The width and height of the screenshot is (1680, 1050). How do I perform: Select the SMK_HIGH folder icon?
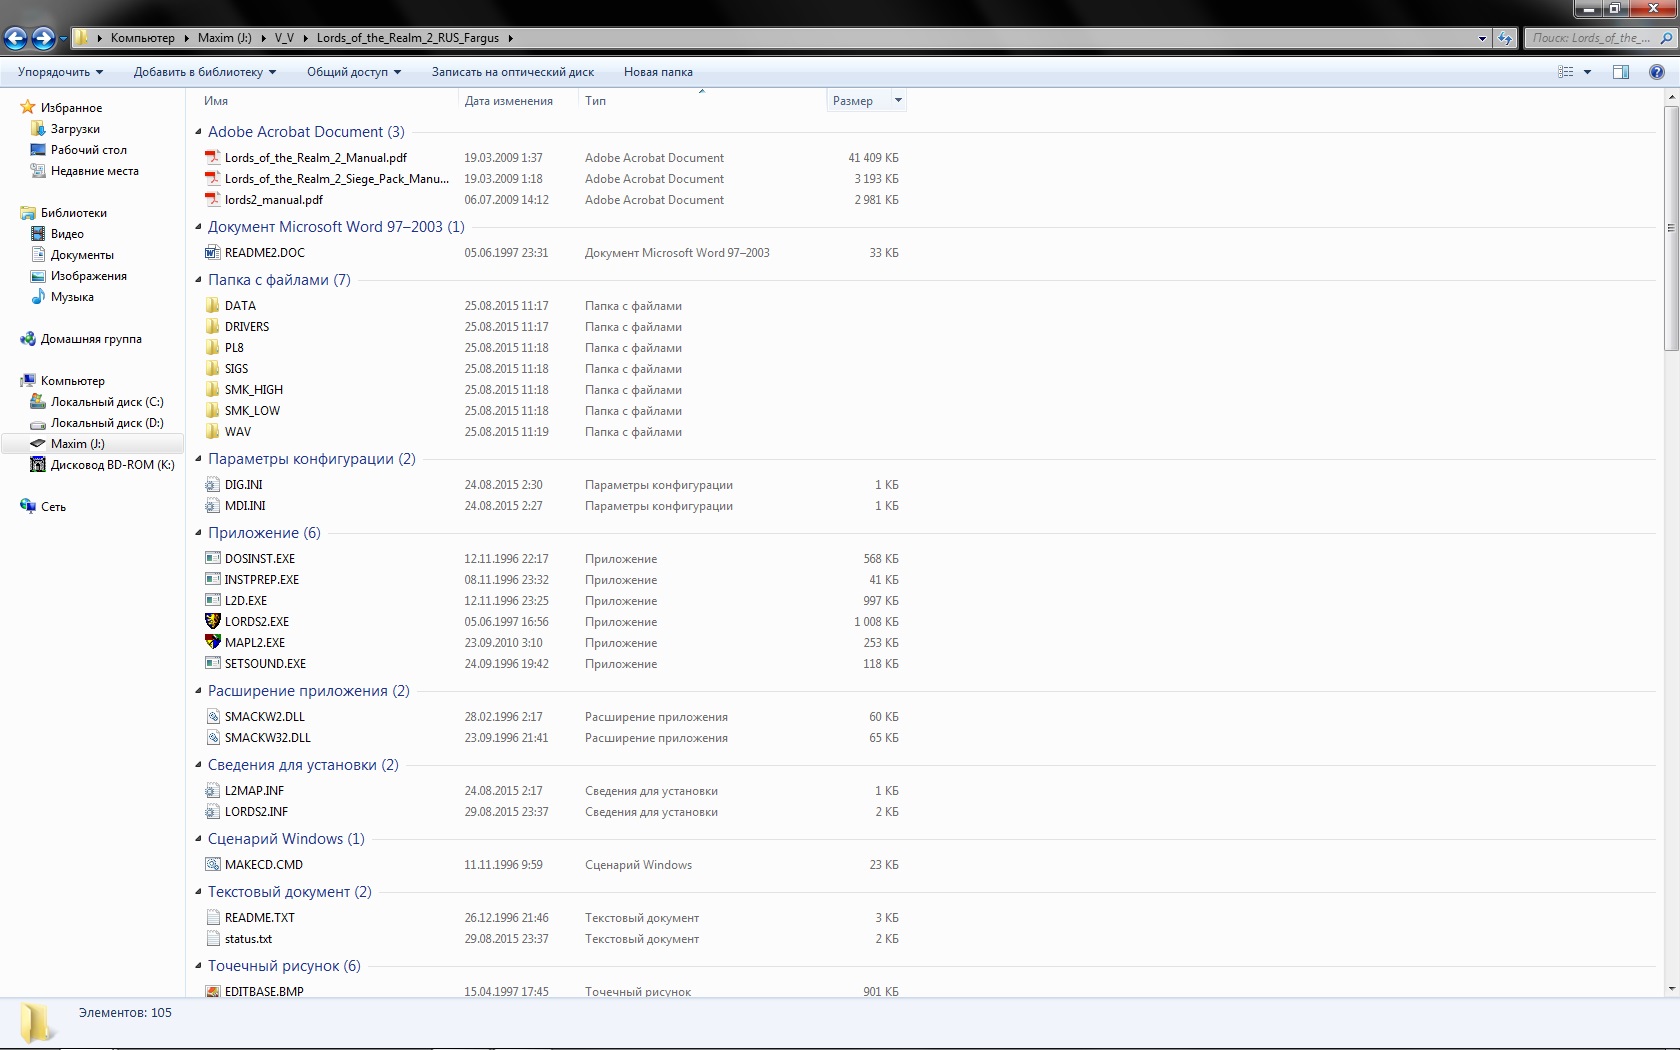pos(212,390)
